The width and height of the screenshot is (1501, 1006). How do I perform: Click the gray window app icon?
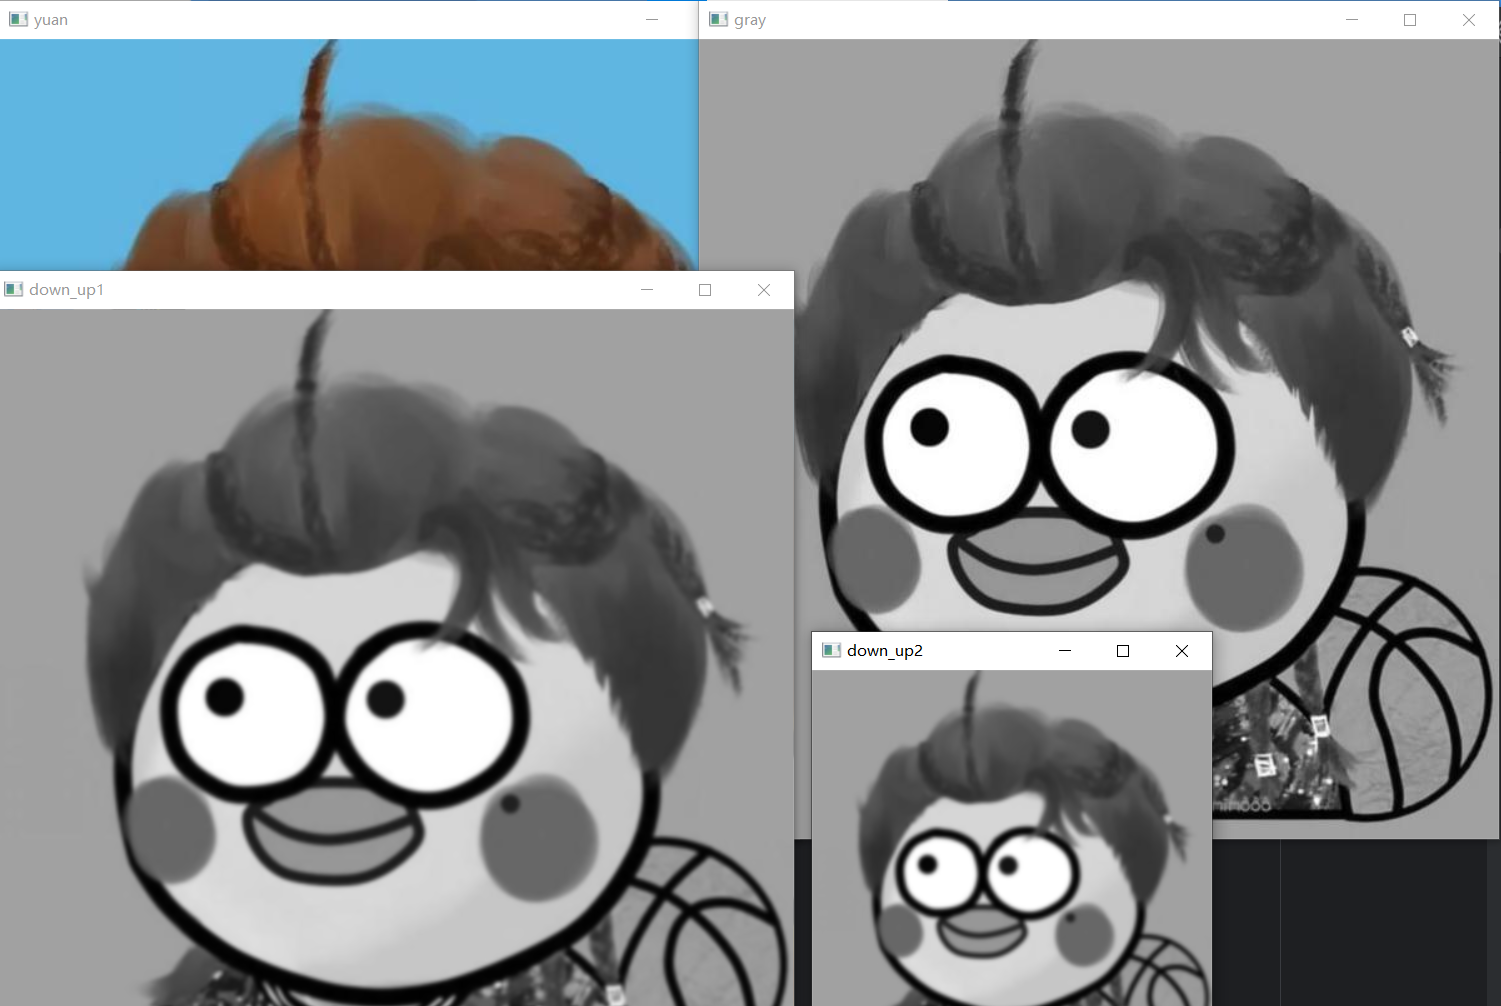click(x=718, y=19)
